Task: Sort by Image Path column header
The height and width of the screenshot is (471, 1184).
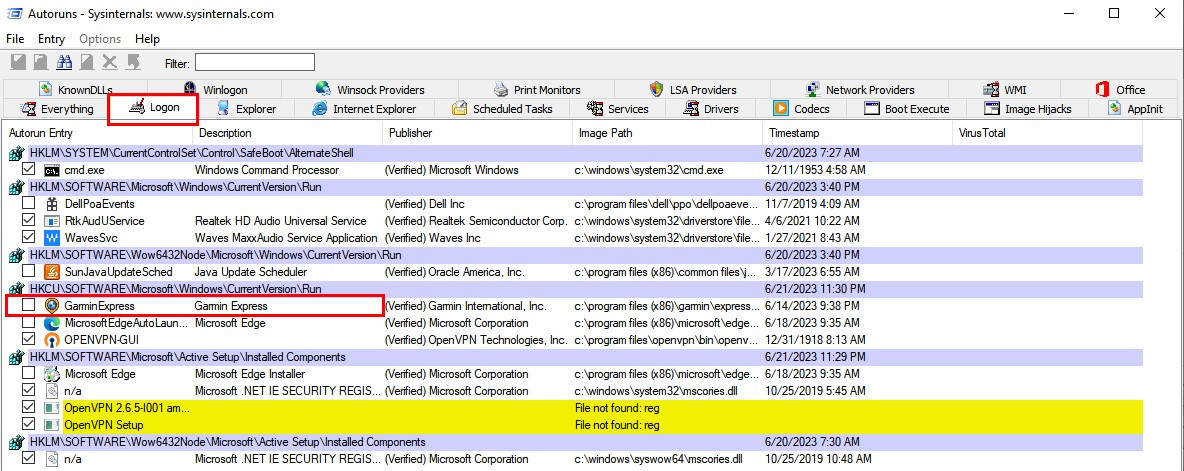Action: coord(668,133)
